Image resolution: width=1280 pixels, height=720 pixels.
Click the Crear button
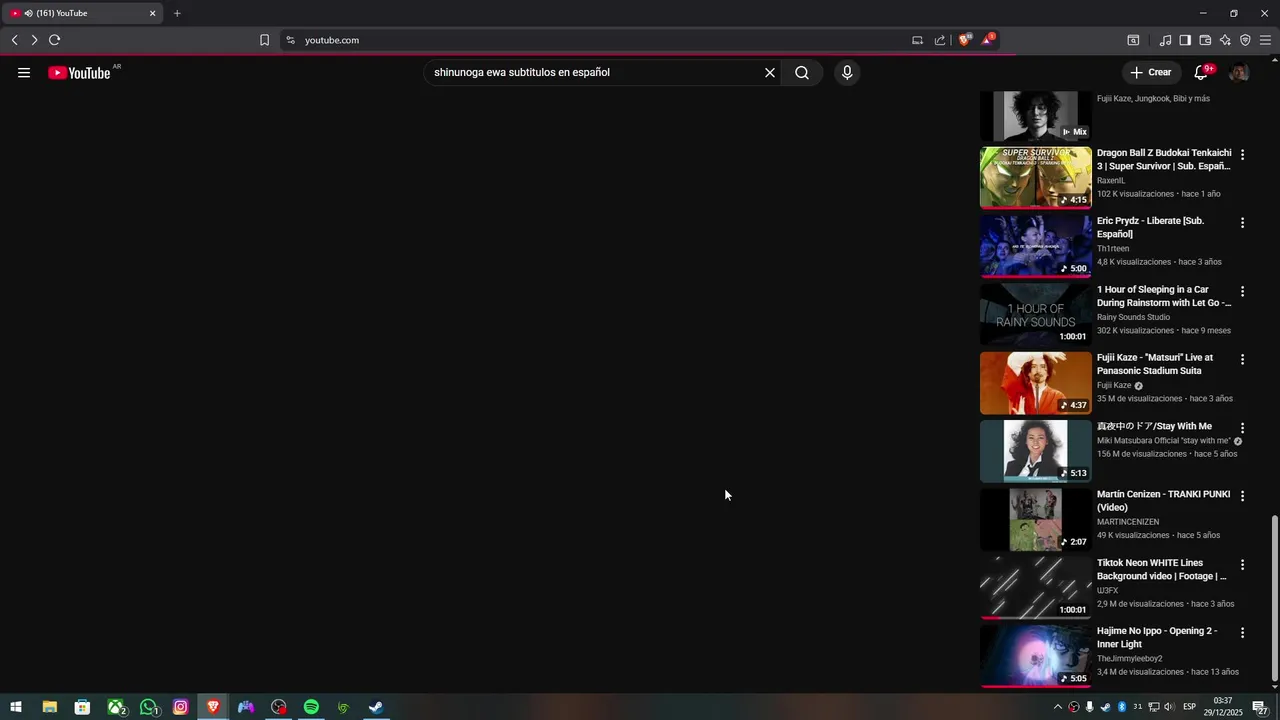[1151, 73]
